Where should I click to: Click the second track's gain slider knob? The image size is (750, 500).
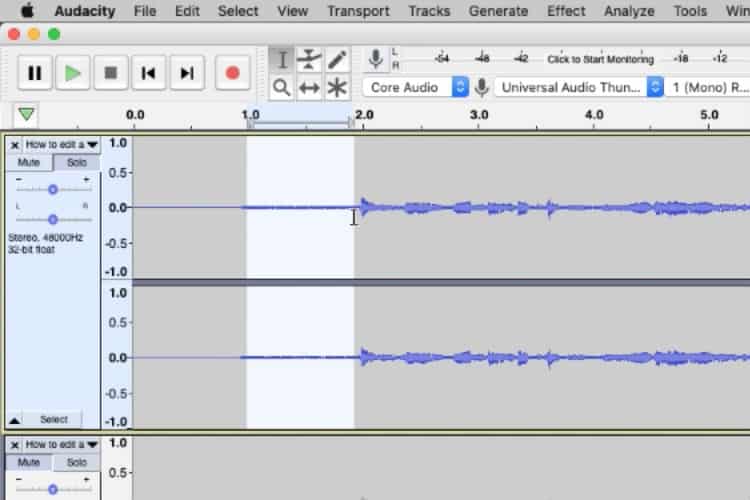pos(53,489)
